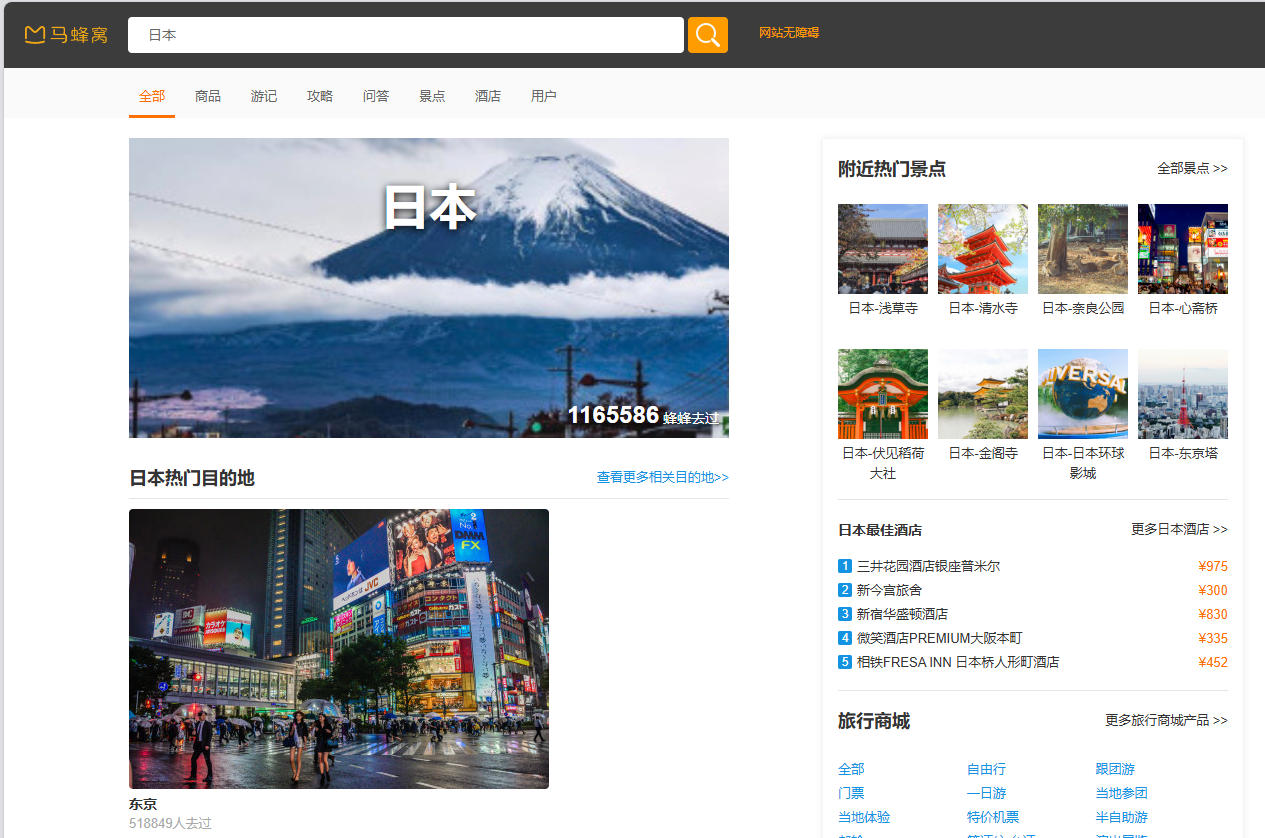This screenshot has width=1265, height=838.
Task: Open the 日本-伏见稻荷大社 shrine thumbnail
Action: tap(882, 394)
